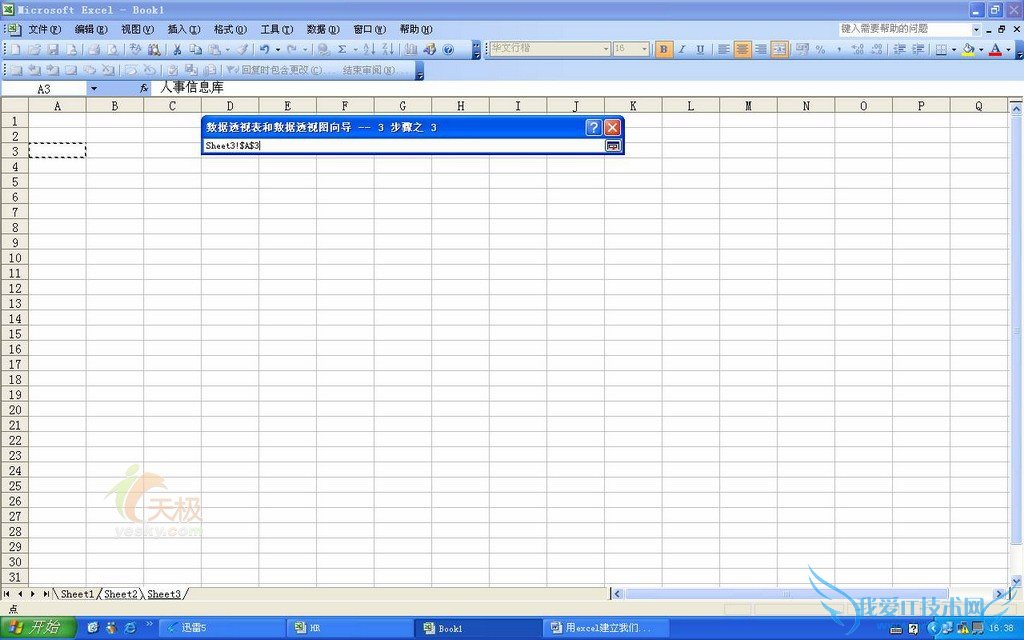Click the Paste icon
The height and width of the screenshot is (640, 1024).
(x=214, y=50)
